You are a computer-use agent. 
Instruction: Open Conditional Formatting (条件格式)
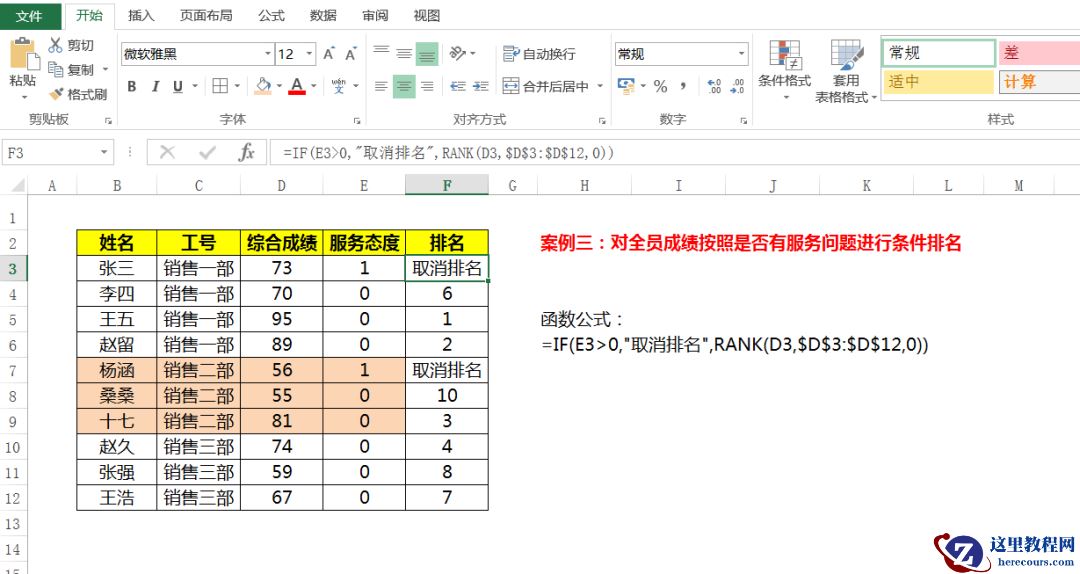[785, 70]
